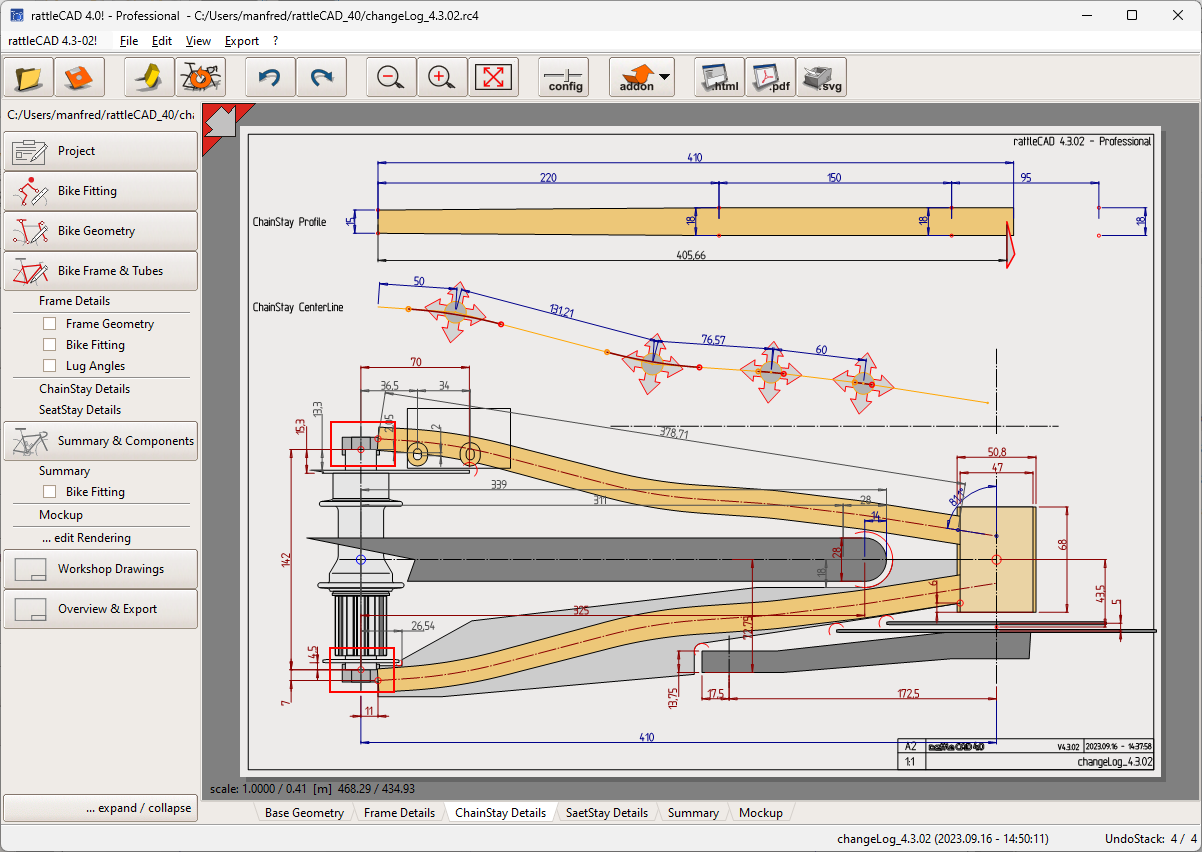Open Summary & Components section
1202x852 pixels.
[x=100, y=441]
